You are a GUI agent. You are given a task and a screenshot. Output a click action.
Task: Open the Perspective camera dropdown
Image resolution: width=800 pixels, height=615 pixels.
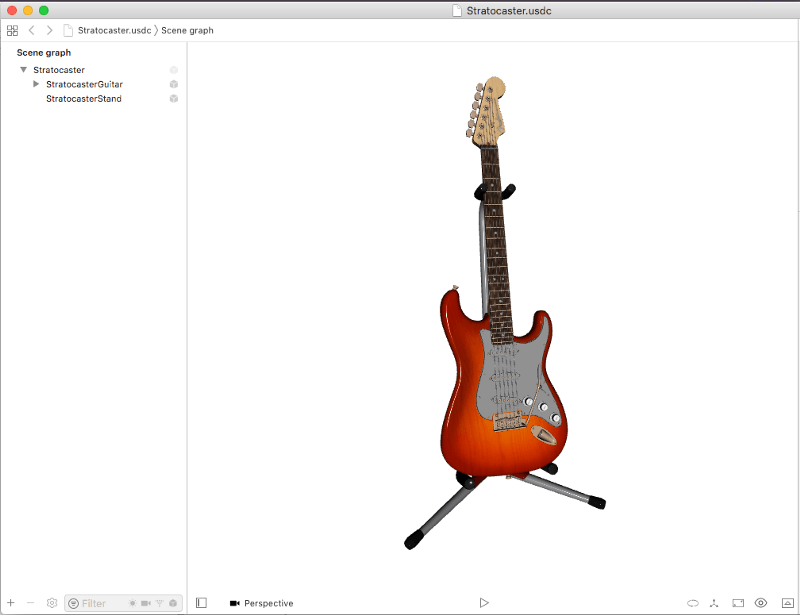pos(262,603)
